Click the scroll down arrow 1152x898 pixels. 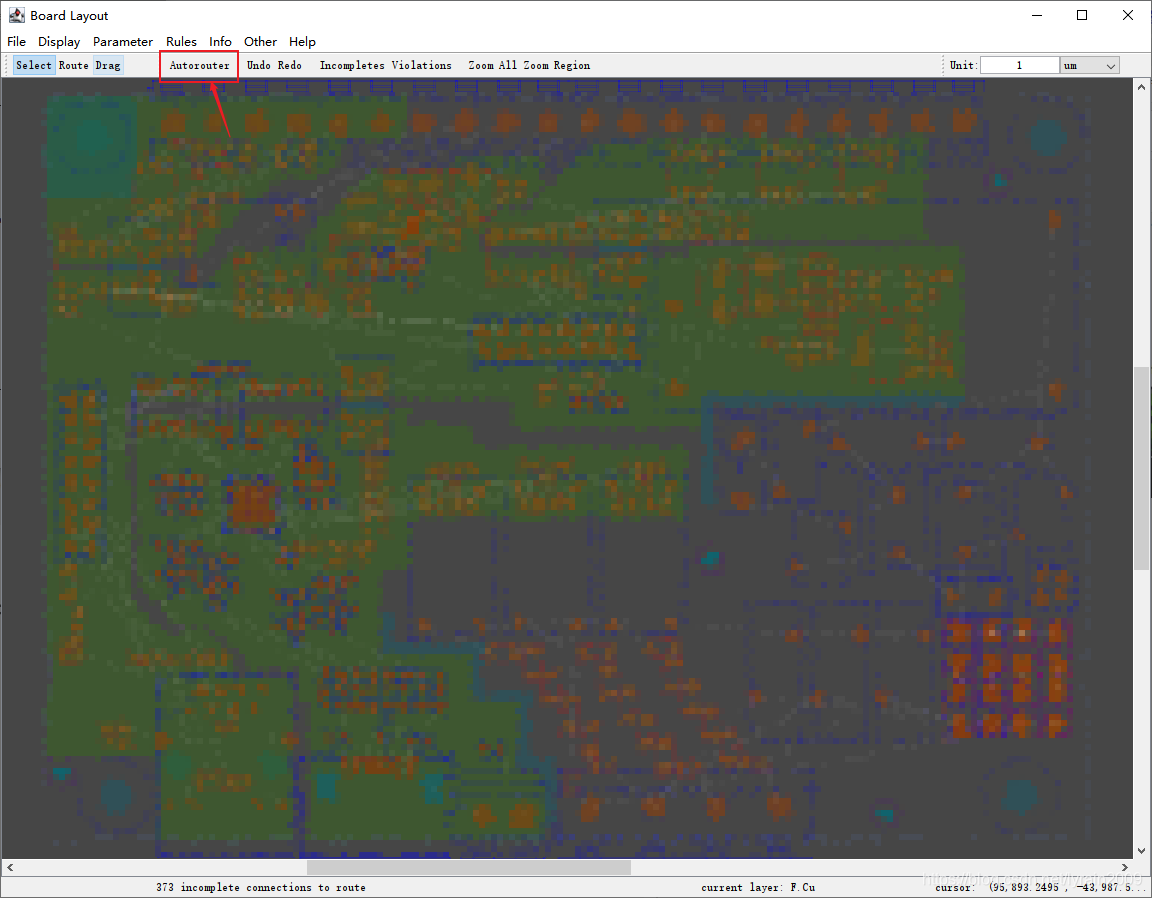tap(1141, 851)
